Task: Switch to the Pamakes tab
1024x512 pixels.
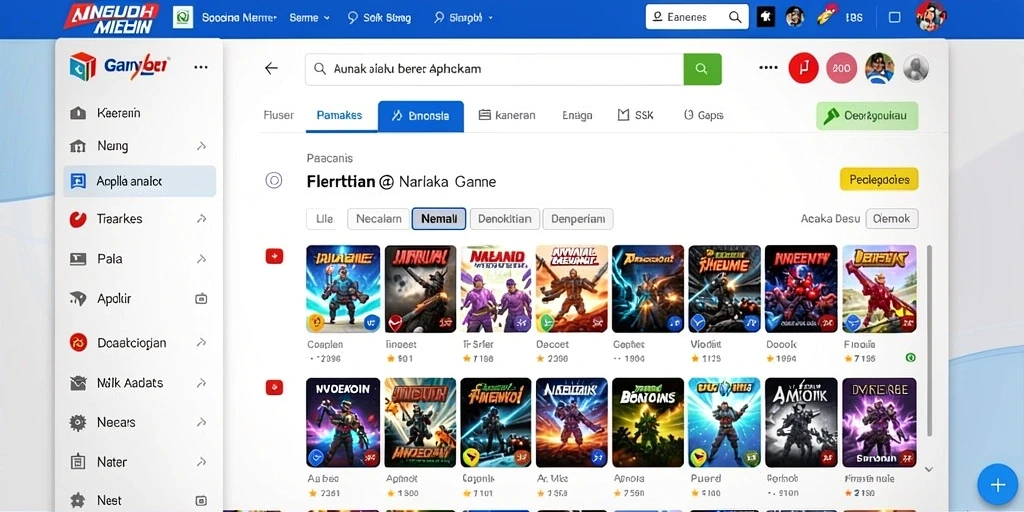Action: click(x=340, y=116)
